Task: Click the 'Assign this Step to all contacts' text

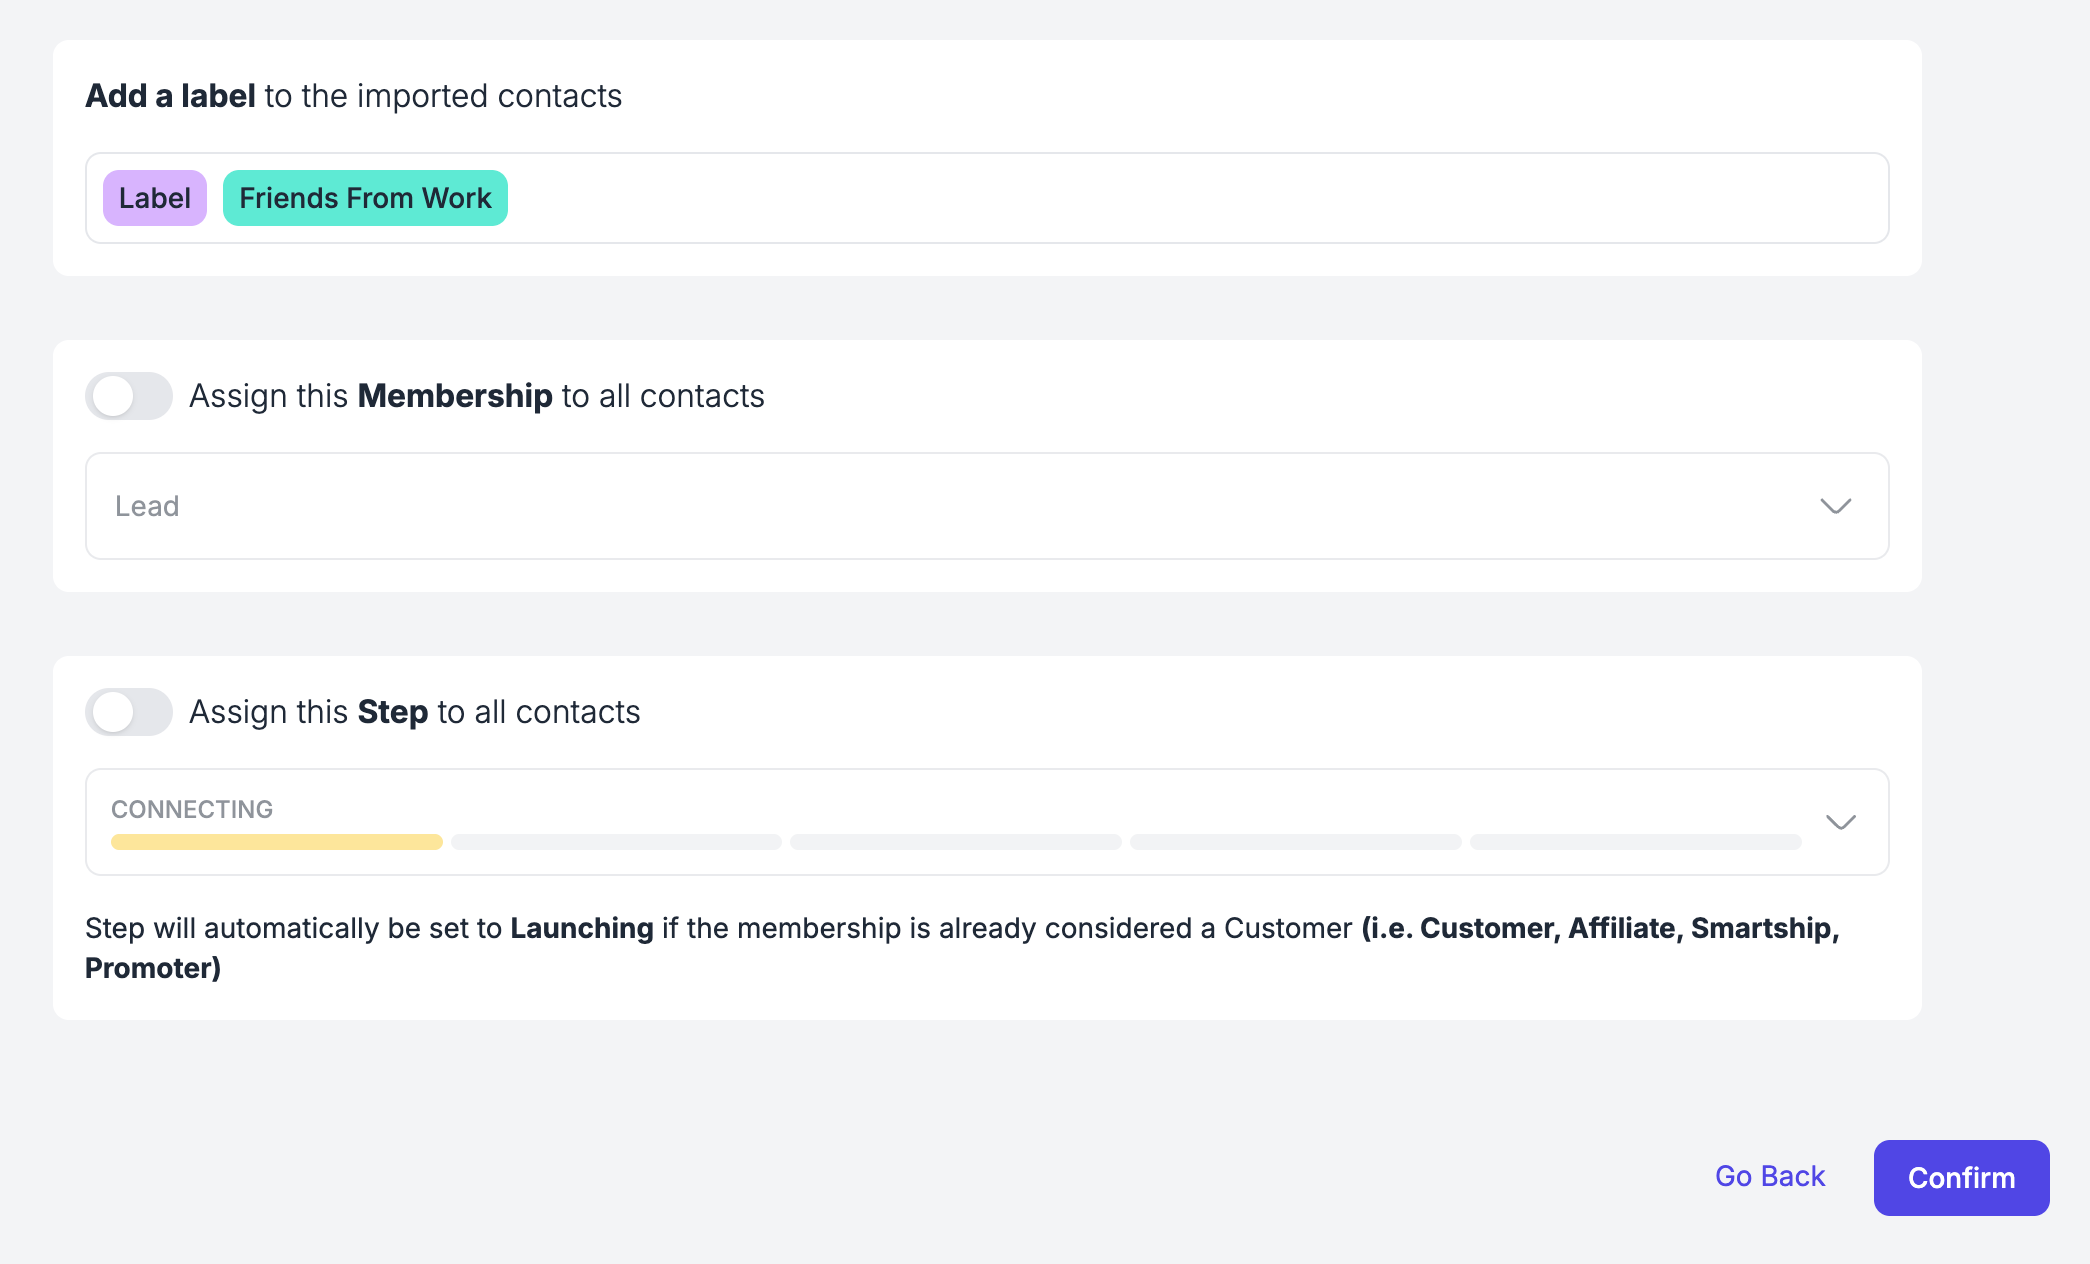Action: pyautogui.click(x=414, y=712)
